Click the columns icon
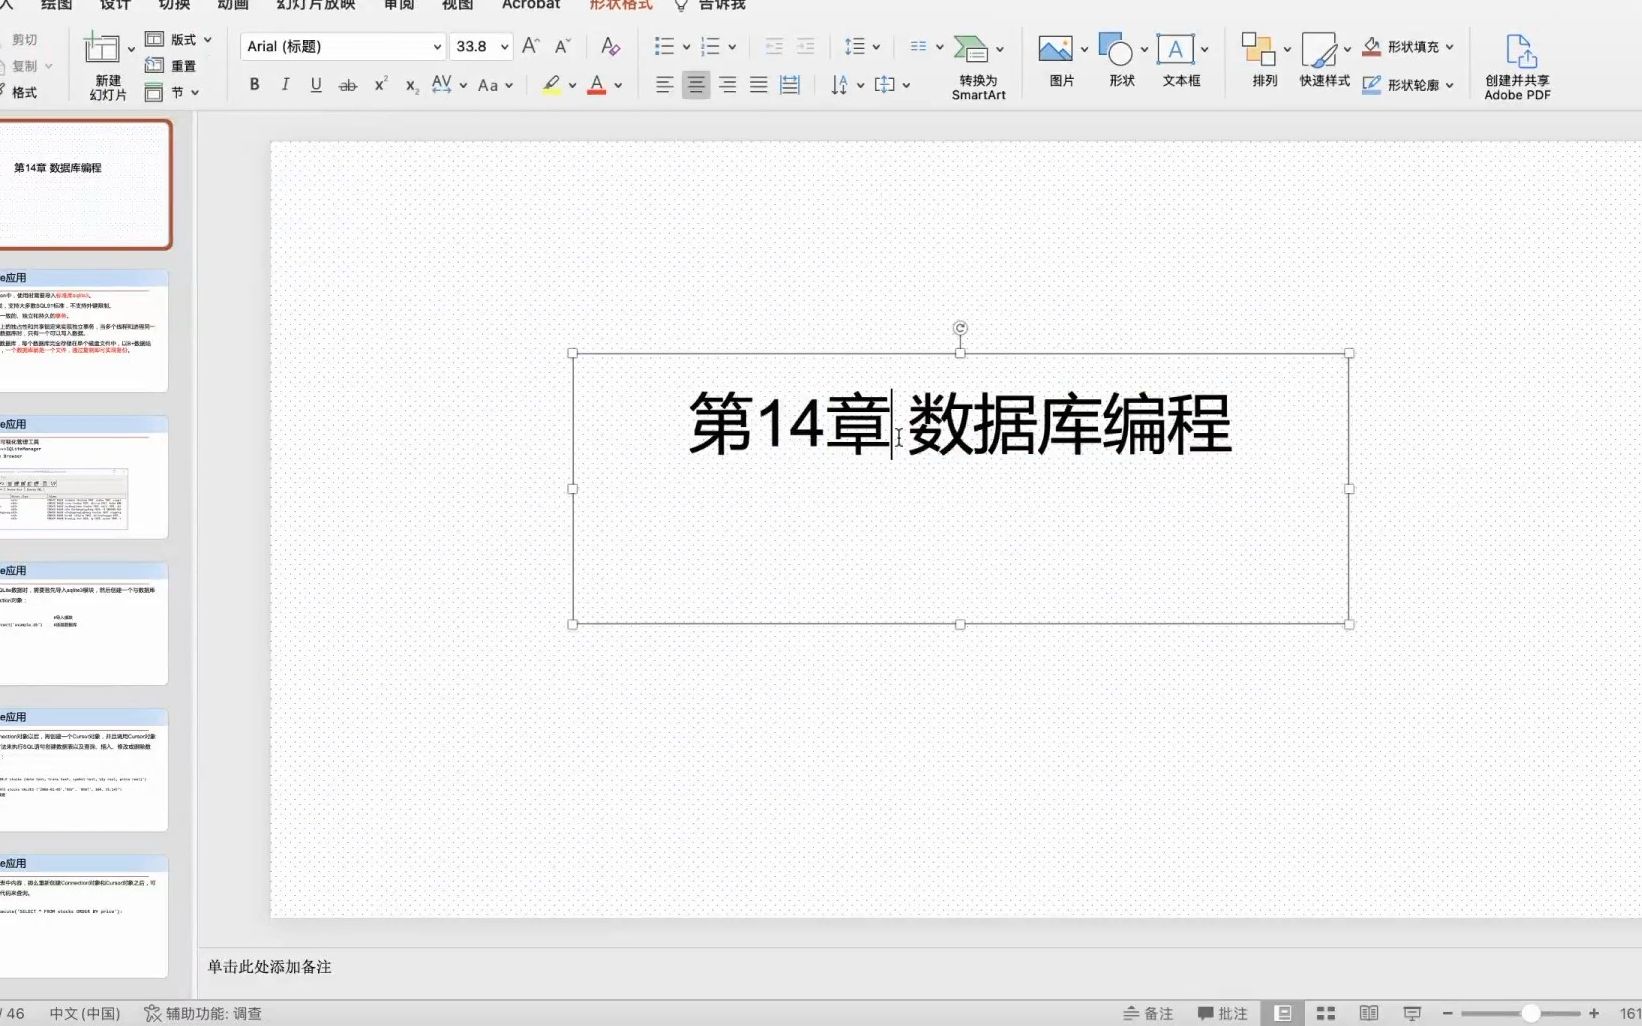Viewport: 1642px width, 1026px height. click(918, 46)
